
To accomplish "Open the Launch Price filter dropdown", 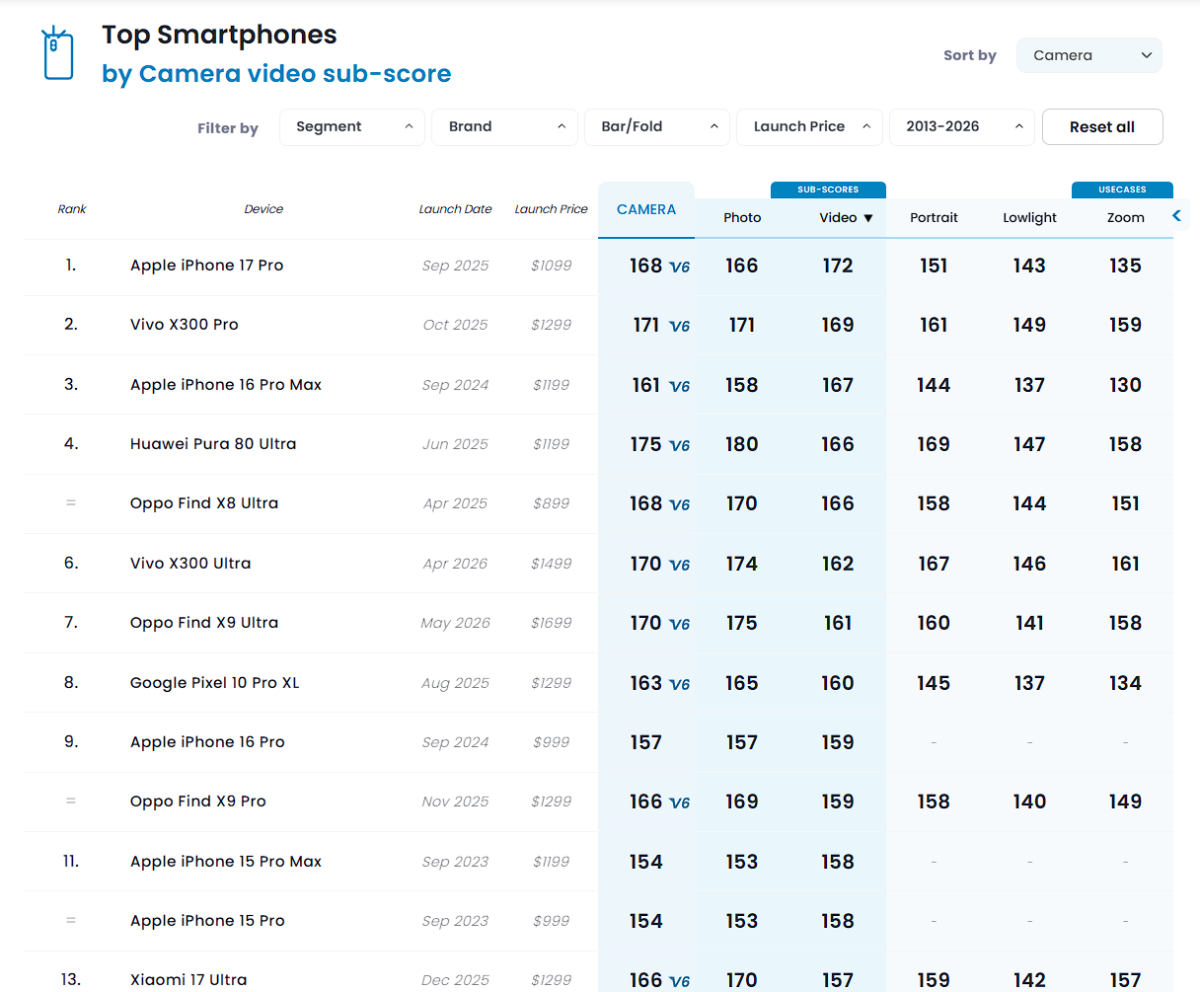I will pyautogui.click(x=809, y=127).
